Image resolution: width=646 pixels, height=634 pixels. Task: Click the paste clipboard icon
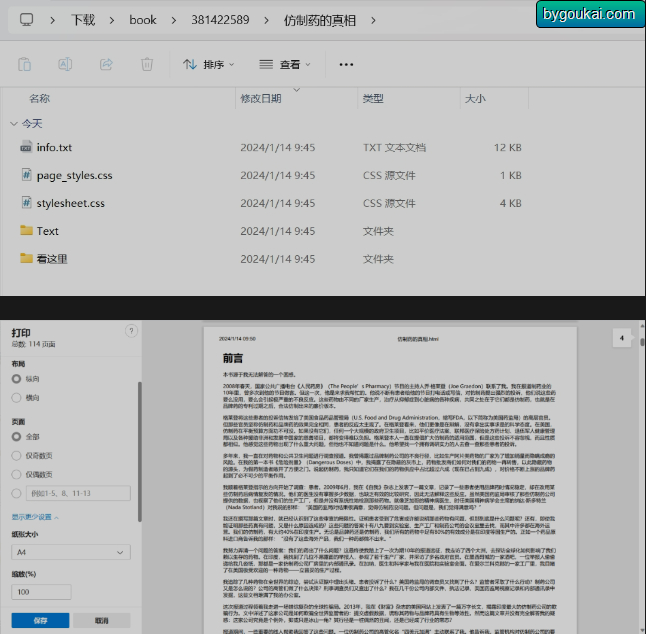[24, 64]
